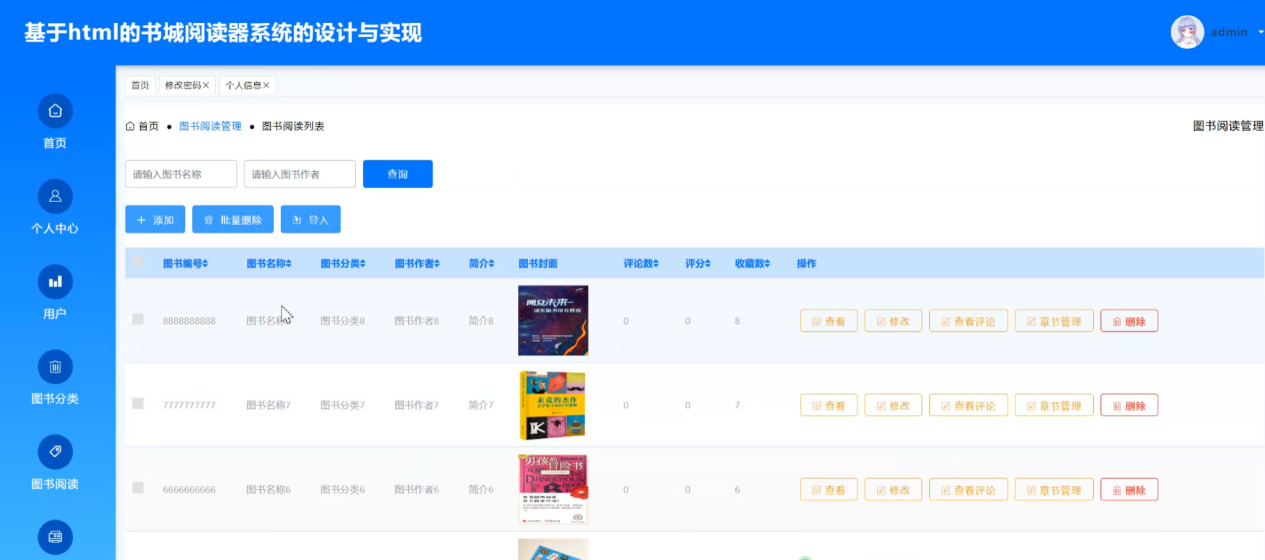Focus the 请输入图书名称 input field
This screenshot has height=560, width=1265.
pos(181,174)
